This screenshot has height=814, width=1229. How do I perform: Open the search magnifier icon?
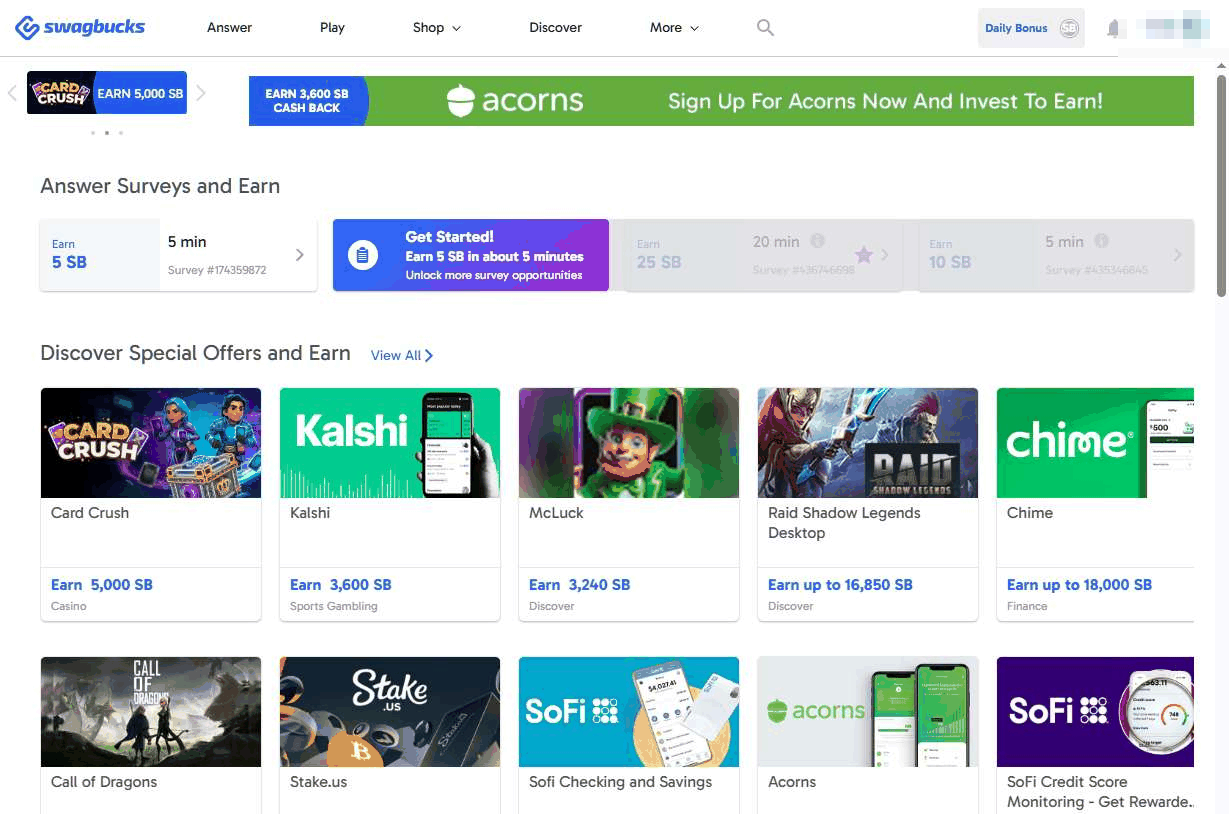pos(765,28)
